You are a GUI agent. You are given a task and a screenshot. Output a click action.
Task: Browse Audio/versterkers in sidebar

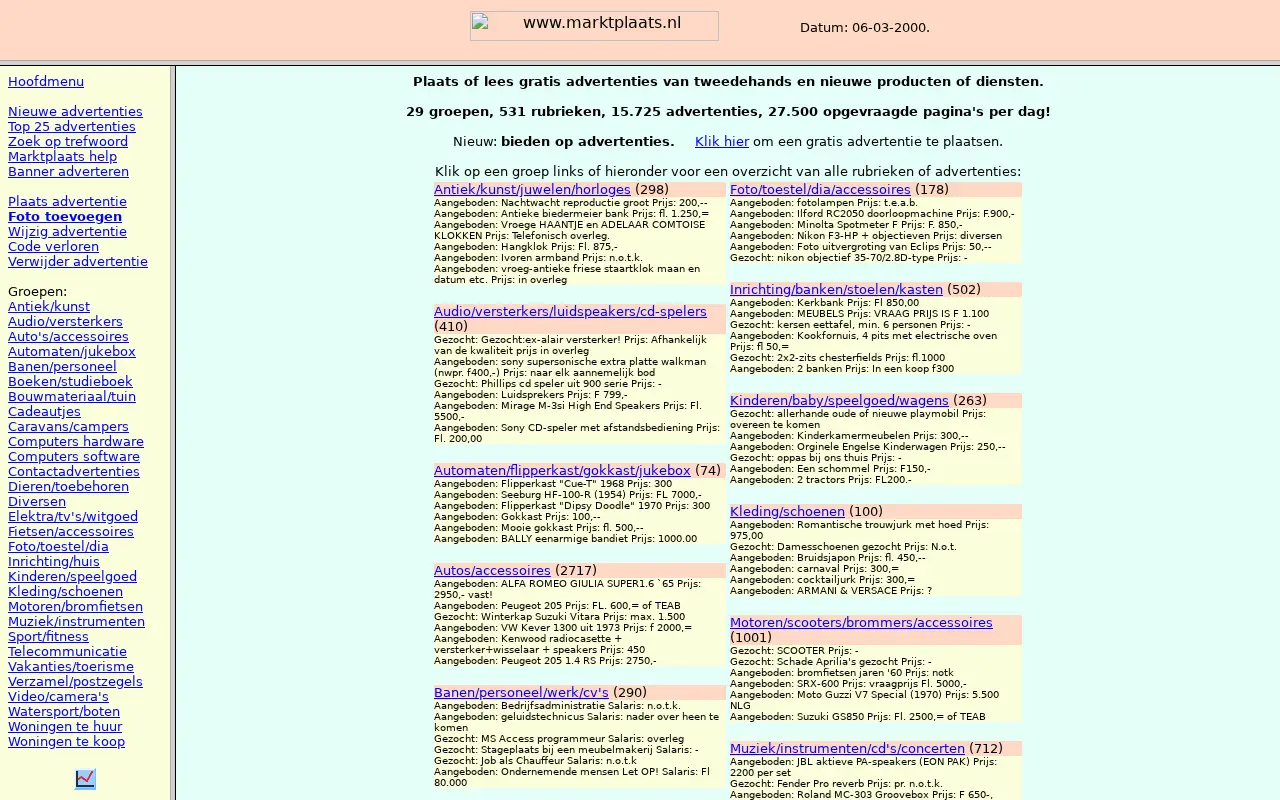pyautogui.click(x=65, y=321)
